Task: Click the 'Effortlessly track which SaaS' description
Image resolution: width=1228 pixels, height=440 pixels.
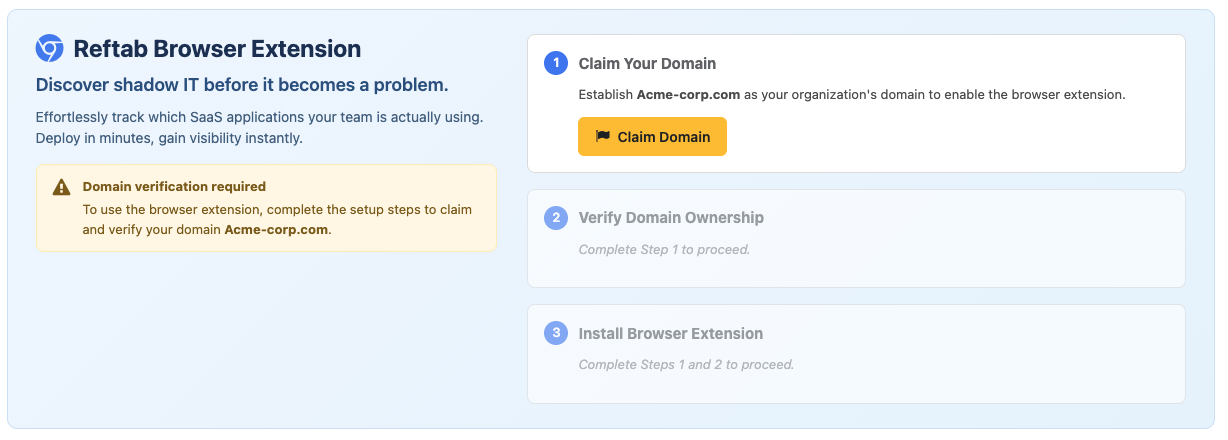Action: (x=259, y=117)
